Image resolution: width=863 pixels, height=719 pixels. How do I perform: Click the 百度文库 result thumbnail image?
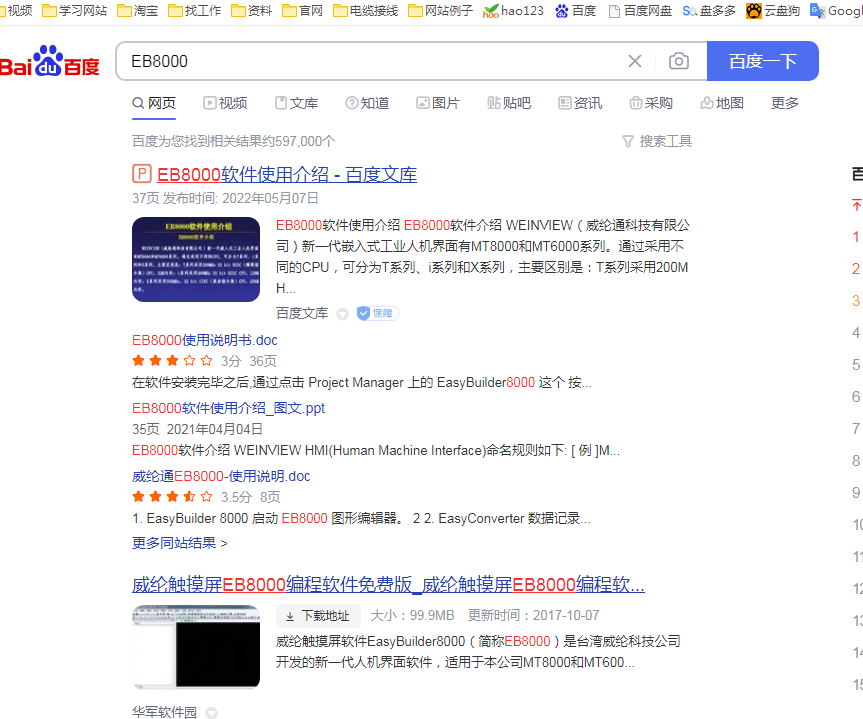[196, 259]
